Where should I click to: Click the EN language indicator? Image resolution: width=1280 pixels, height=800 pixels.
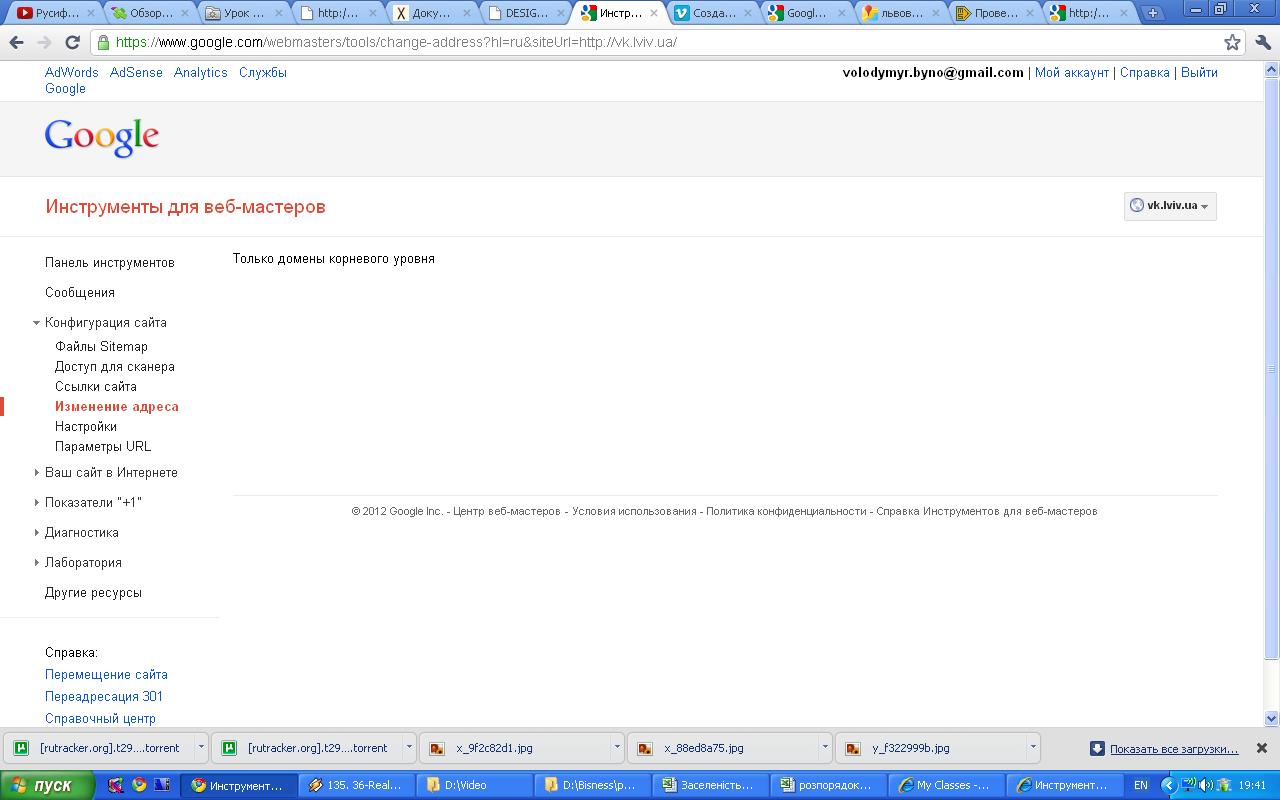point(1141,786)
